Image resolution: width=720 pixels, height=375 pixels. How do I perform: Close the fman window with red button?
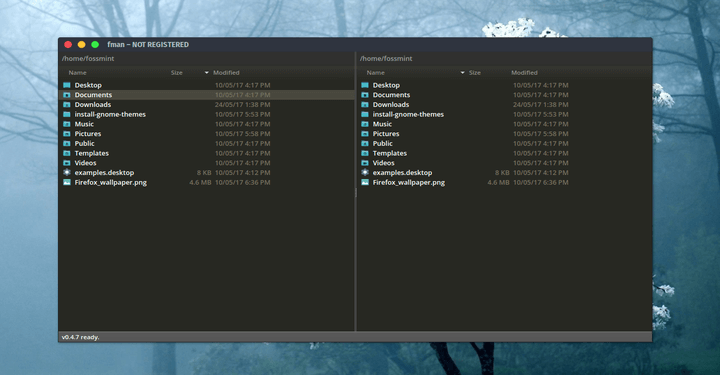(x=68, y=45)
